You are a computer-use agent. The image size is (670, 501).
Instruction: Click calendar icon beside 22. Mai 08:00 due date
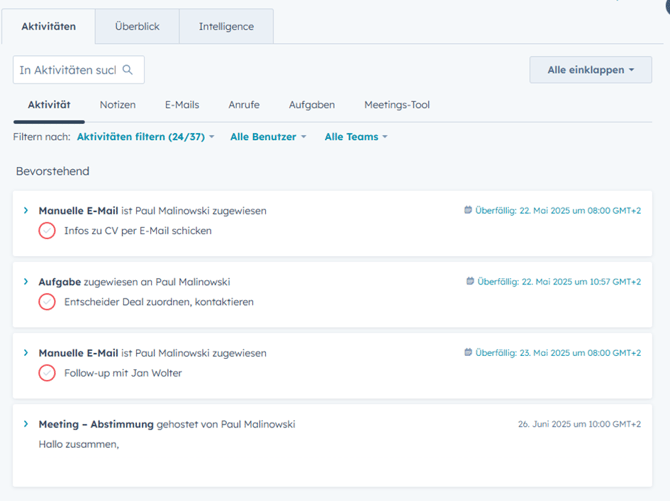coord(468,211)
